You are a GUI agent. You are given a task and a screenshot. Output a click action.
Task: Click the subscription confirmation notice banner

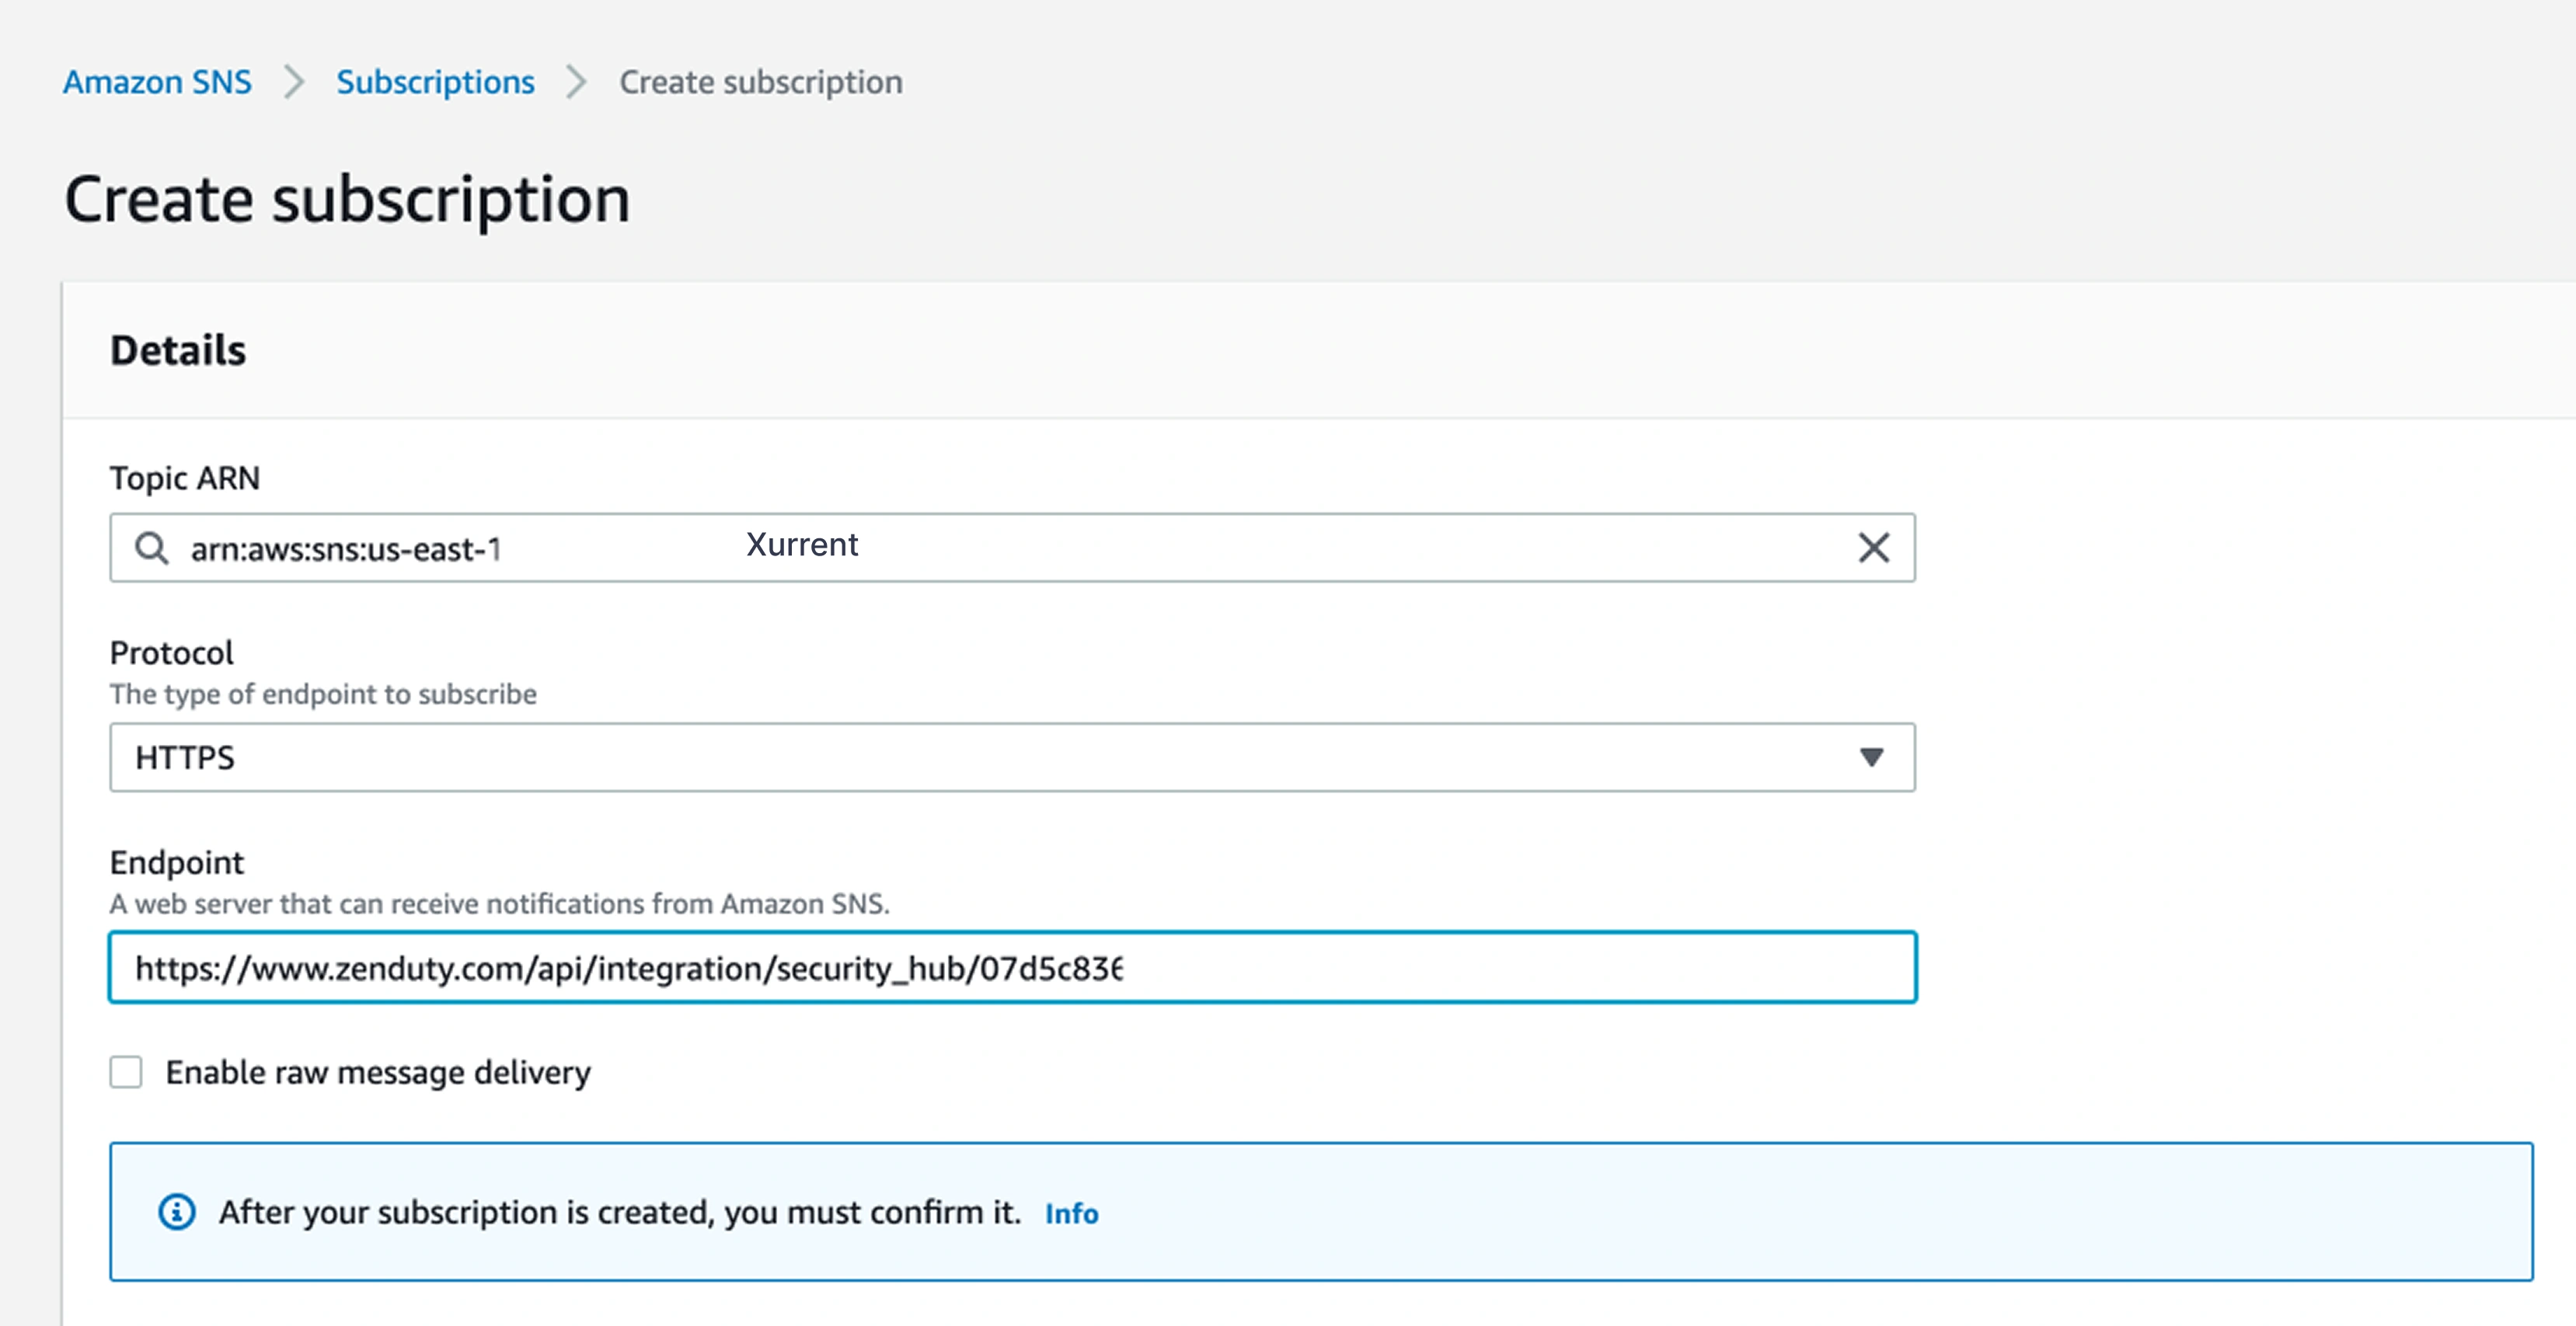pos(1700,1212)
